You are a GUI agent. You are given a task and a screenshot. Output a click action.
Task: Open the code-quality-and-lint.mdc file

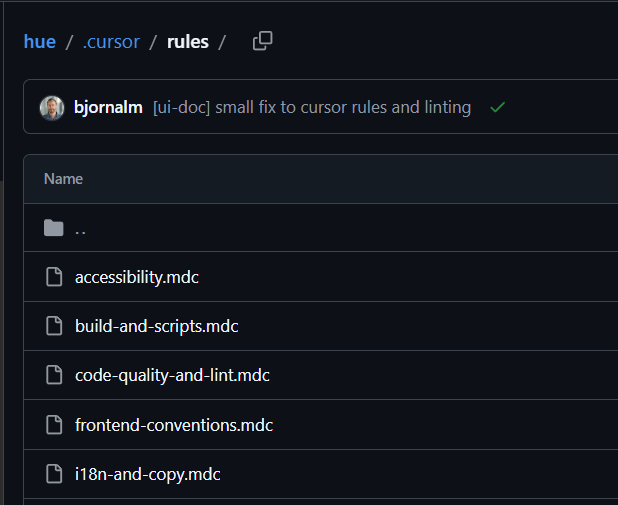click(x=172, y=375)
